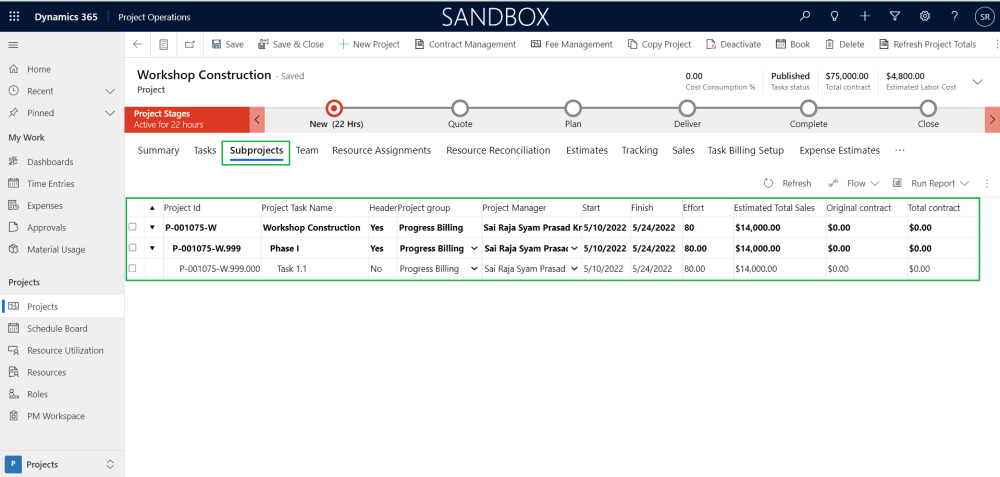Image resolution: width=1000 pixels, height=477 pixels.
Task: Go back using the left arrow icon
Action: click(x=137, y=45)
